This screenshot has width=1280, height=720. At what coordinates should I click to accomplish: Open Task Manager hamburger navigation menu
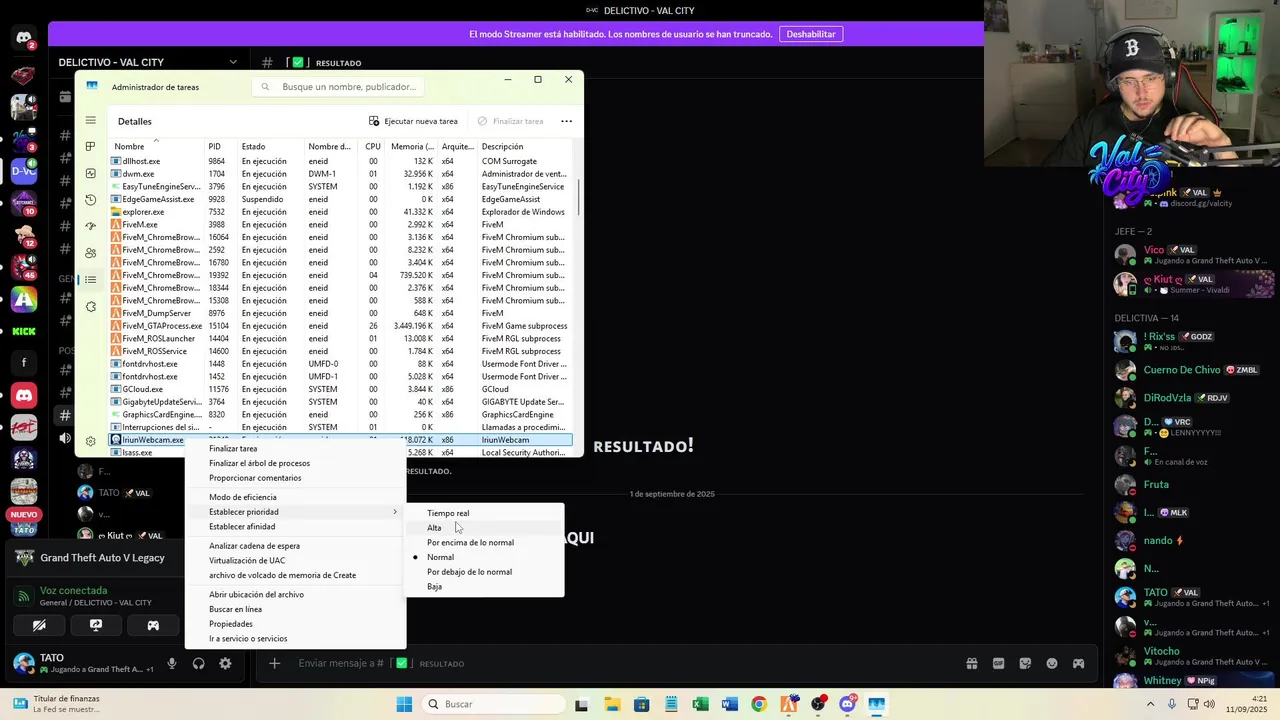pos(90,121)
